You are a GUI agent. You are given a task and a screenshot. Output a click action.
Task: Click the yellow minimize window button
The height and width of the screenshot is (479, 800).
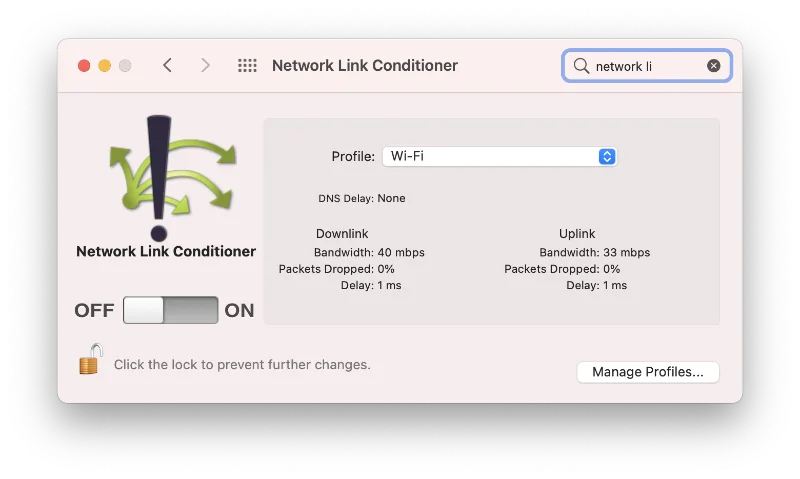tap(105, 66)
